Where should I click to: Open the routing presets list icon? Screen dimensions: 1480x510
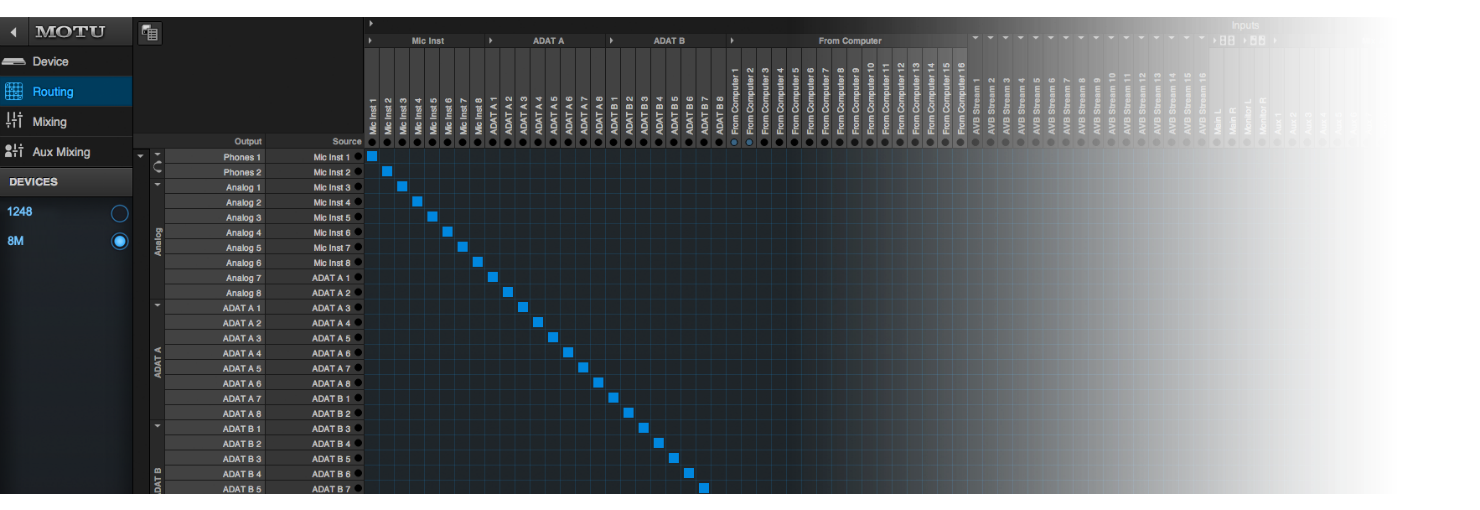point(150,33)
